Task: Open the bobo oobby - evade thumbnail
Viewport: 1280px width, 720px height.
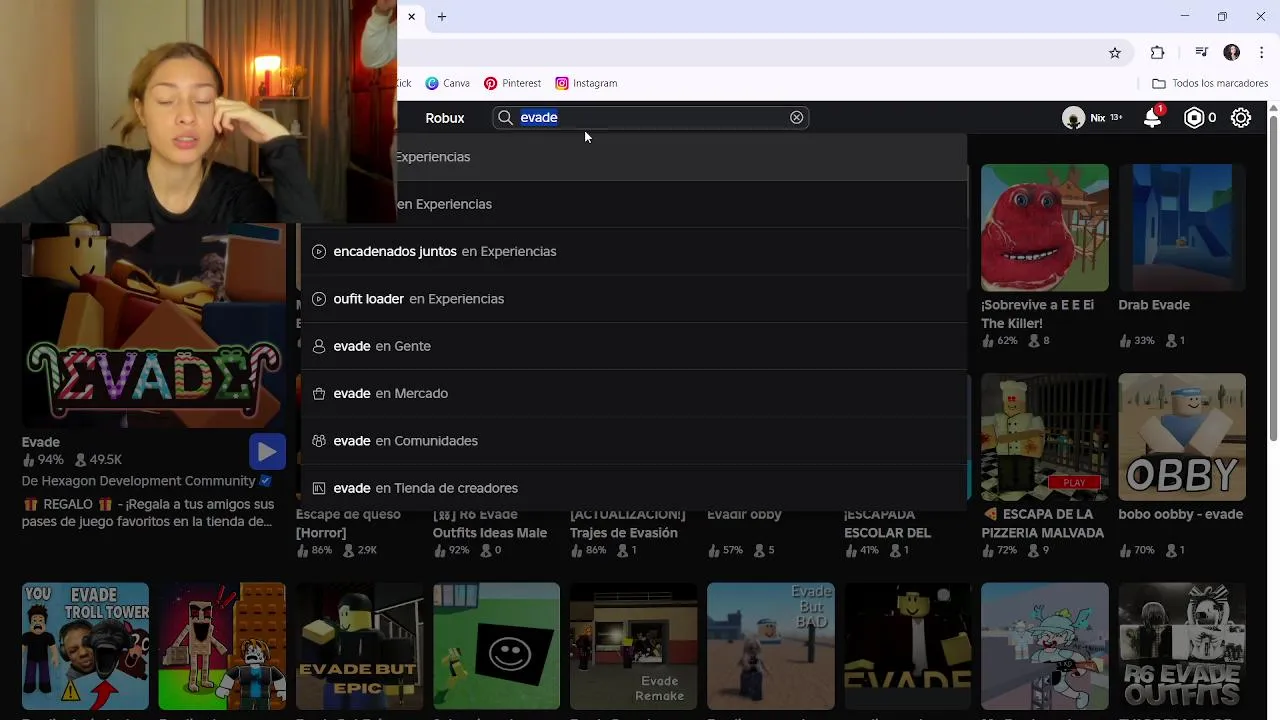Action: (1182, 437)
